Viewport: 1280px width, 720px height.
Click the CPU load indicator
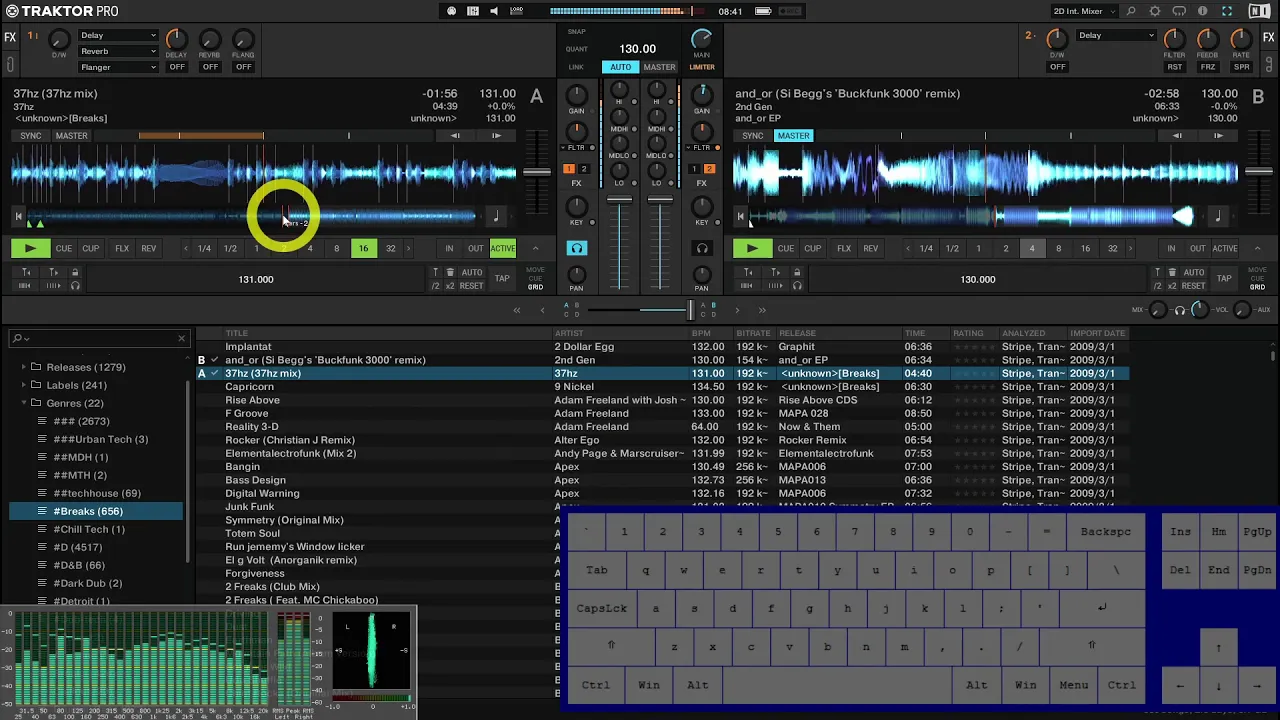516,11
